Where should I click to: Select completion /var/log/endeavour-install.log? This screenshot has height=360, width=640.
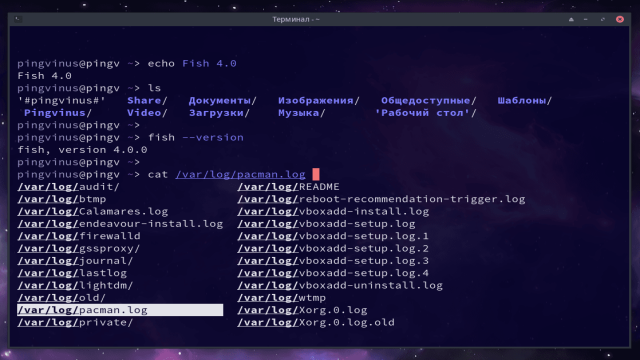tap(120, 224)
